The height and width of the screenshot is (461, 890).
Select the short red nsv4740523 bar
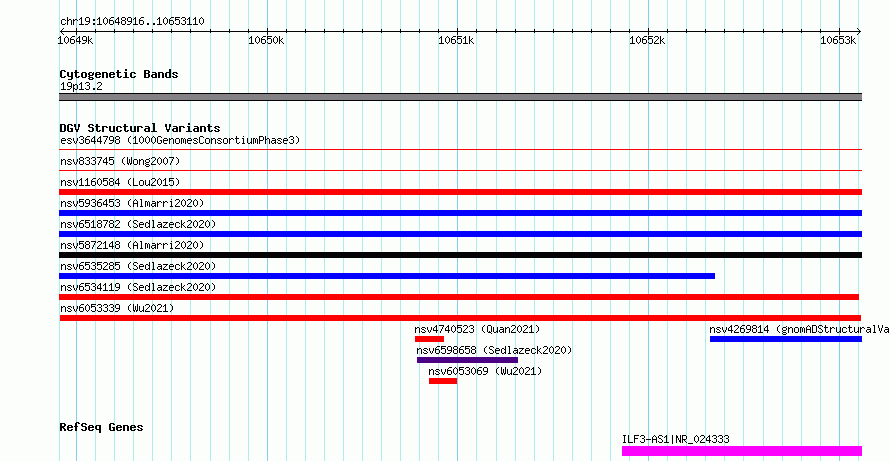click(x=429, y=339)
